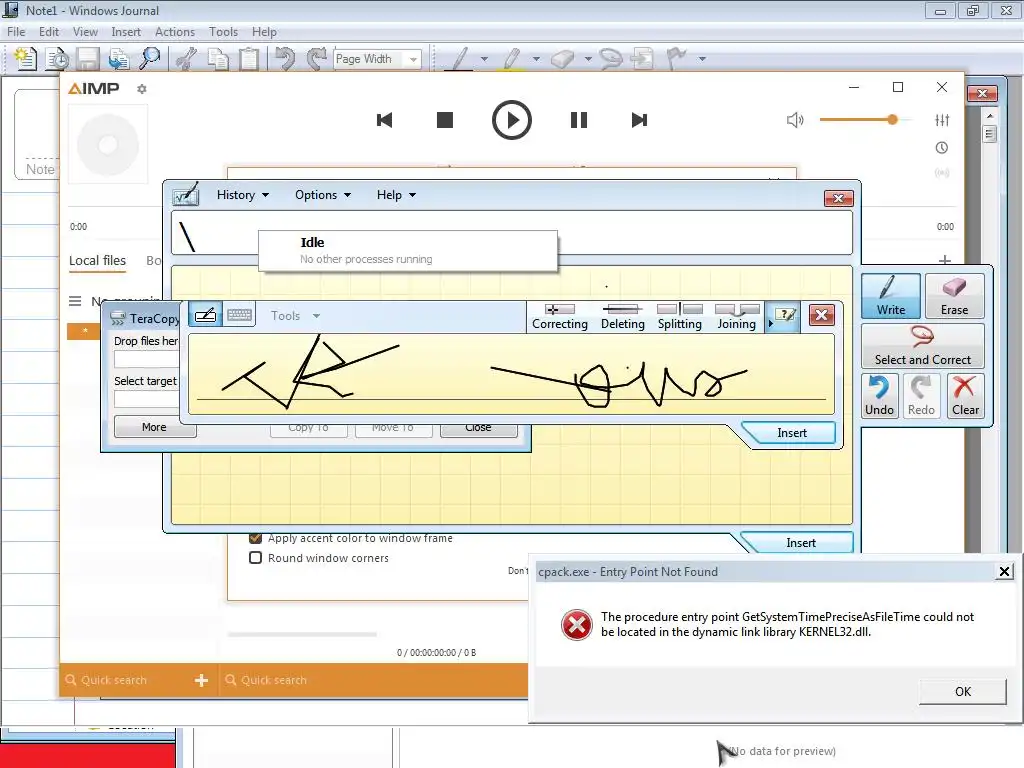The width and height of the screenshot is (1024, 768).
Task: Click the Cut scissors icon in Journal toolbar
Action: click(x=187, y=59)
